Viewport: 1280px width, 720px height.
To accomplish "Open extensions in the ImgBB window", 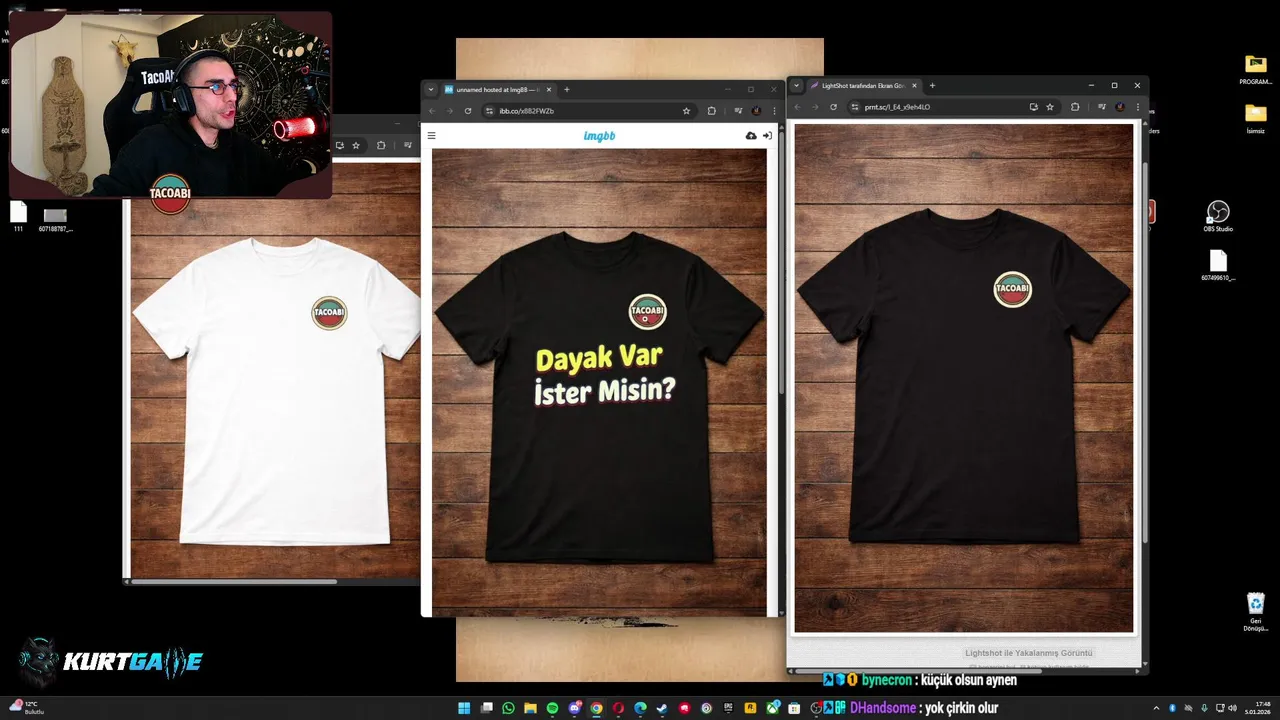I will coord(711,111).
